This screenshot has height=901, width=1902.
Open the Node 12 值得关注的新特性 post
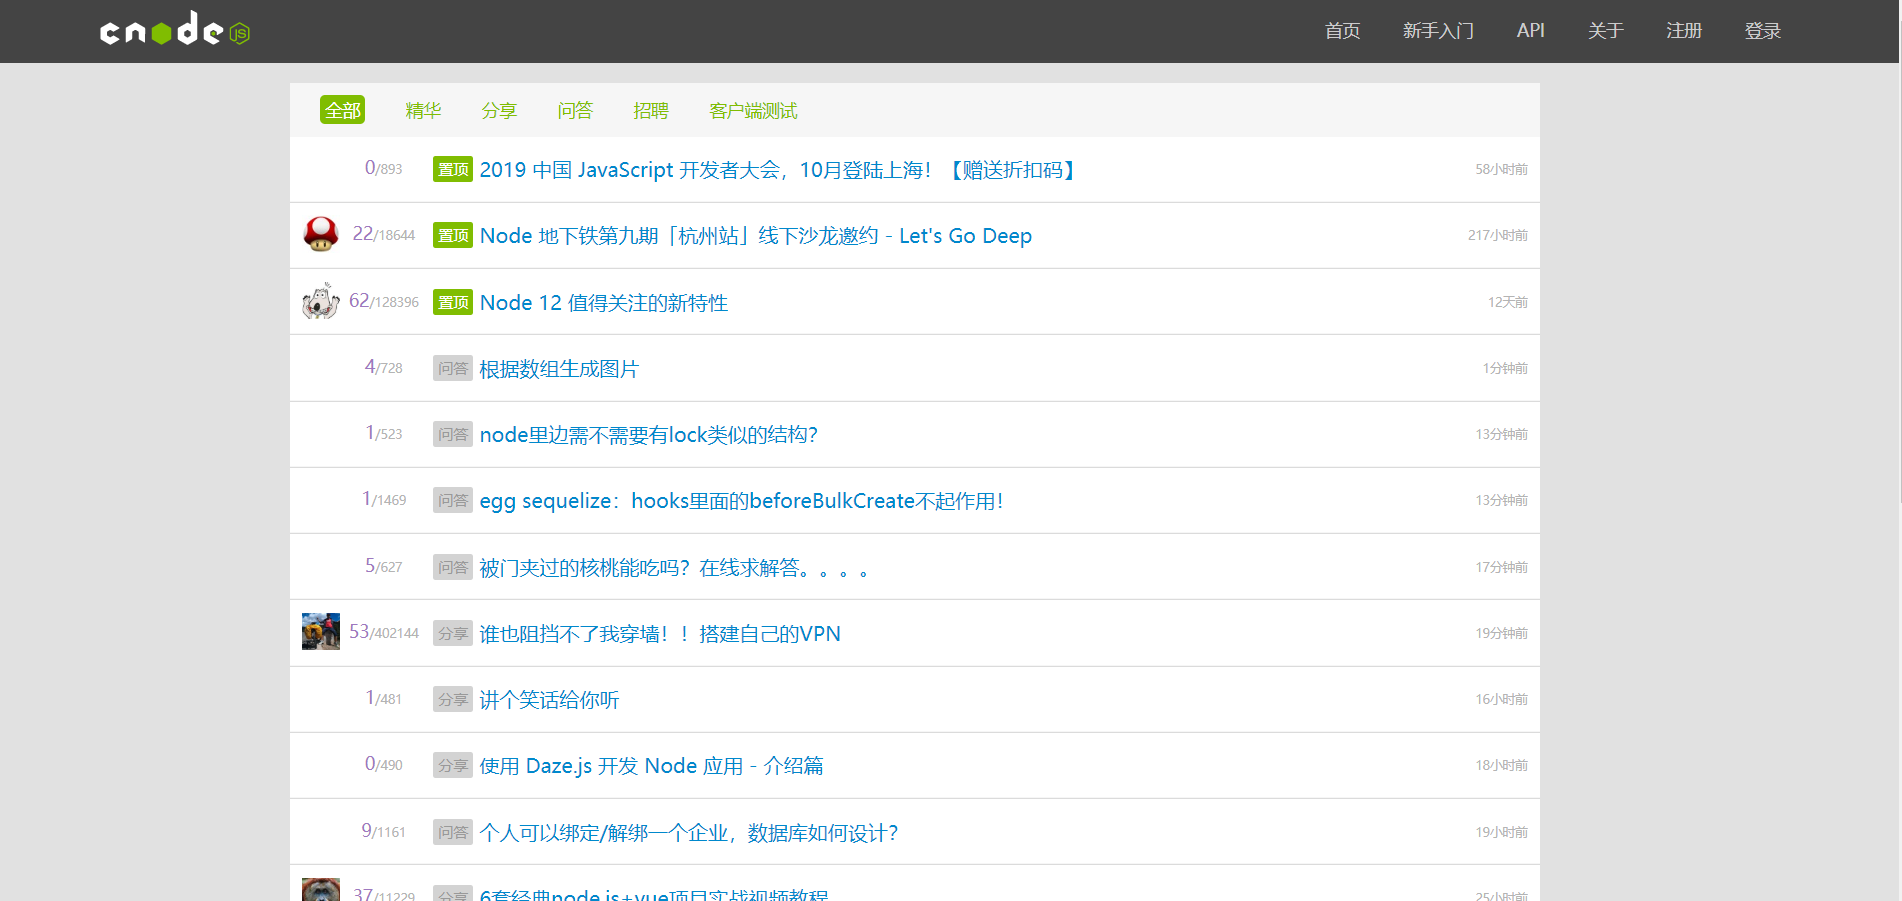(603, 302)
